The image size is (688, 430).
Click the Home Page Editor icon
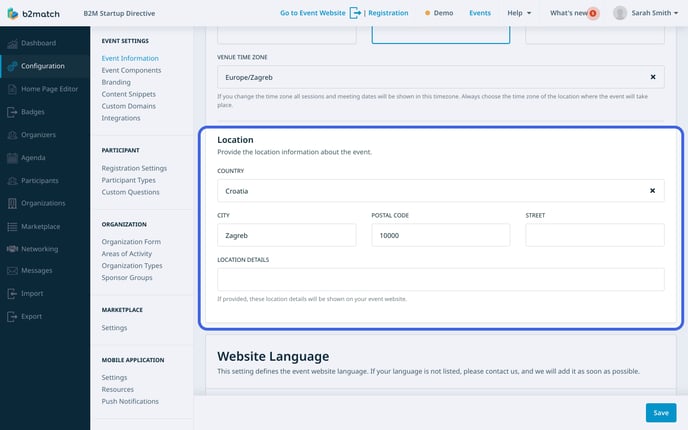(x=12, y=89)
